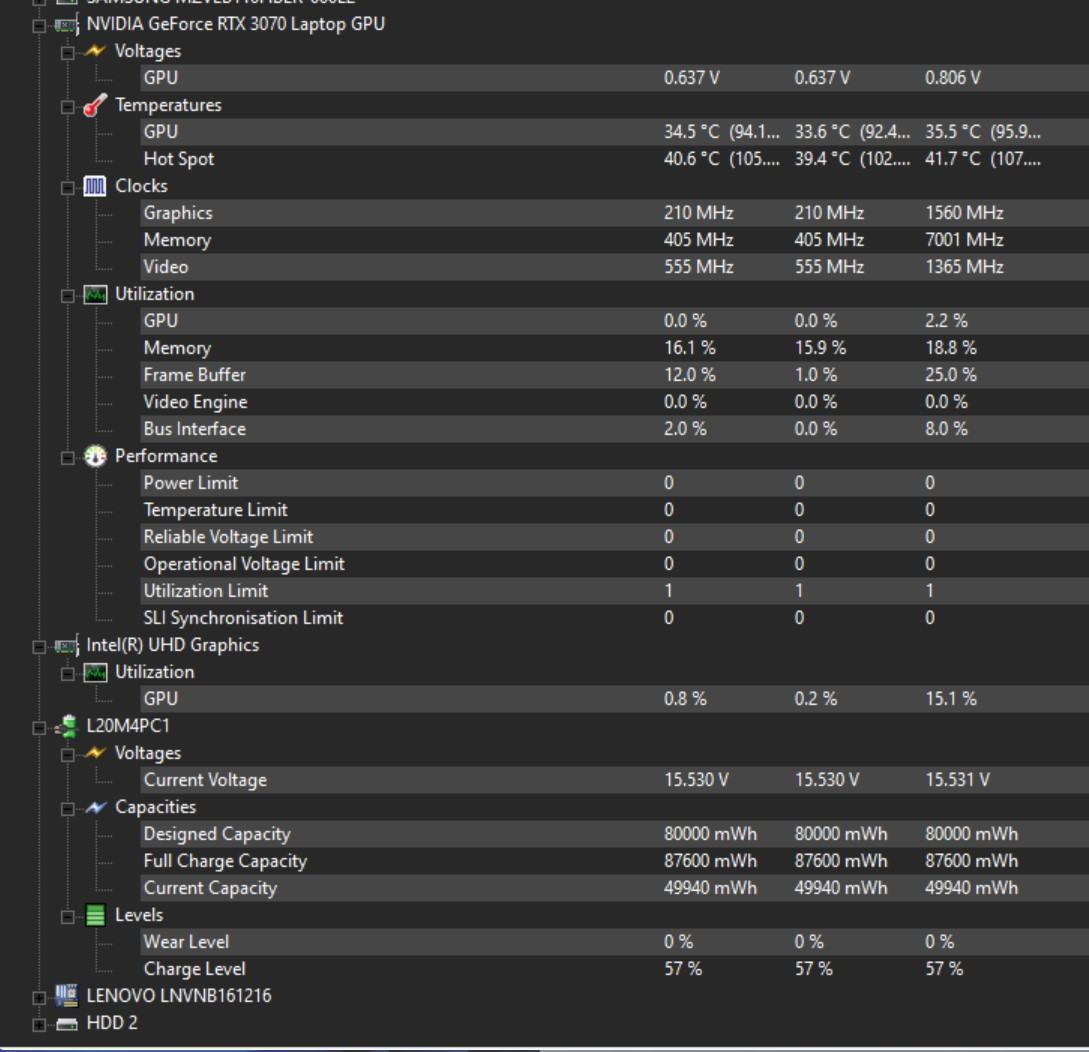Select the Video clock row
Viewport: 1089px width, 1052px height.
point(615,267)
